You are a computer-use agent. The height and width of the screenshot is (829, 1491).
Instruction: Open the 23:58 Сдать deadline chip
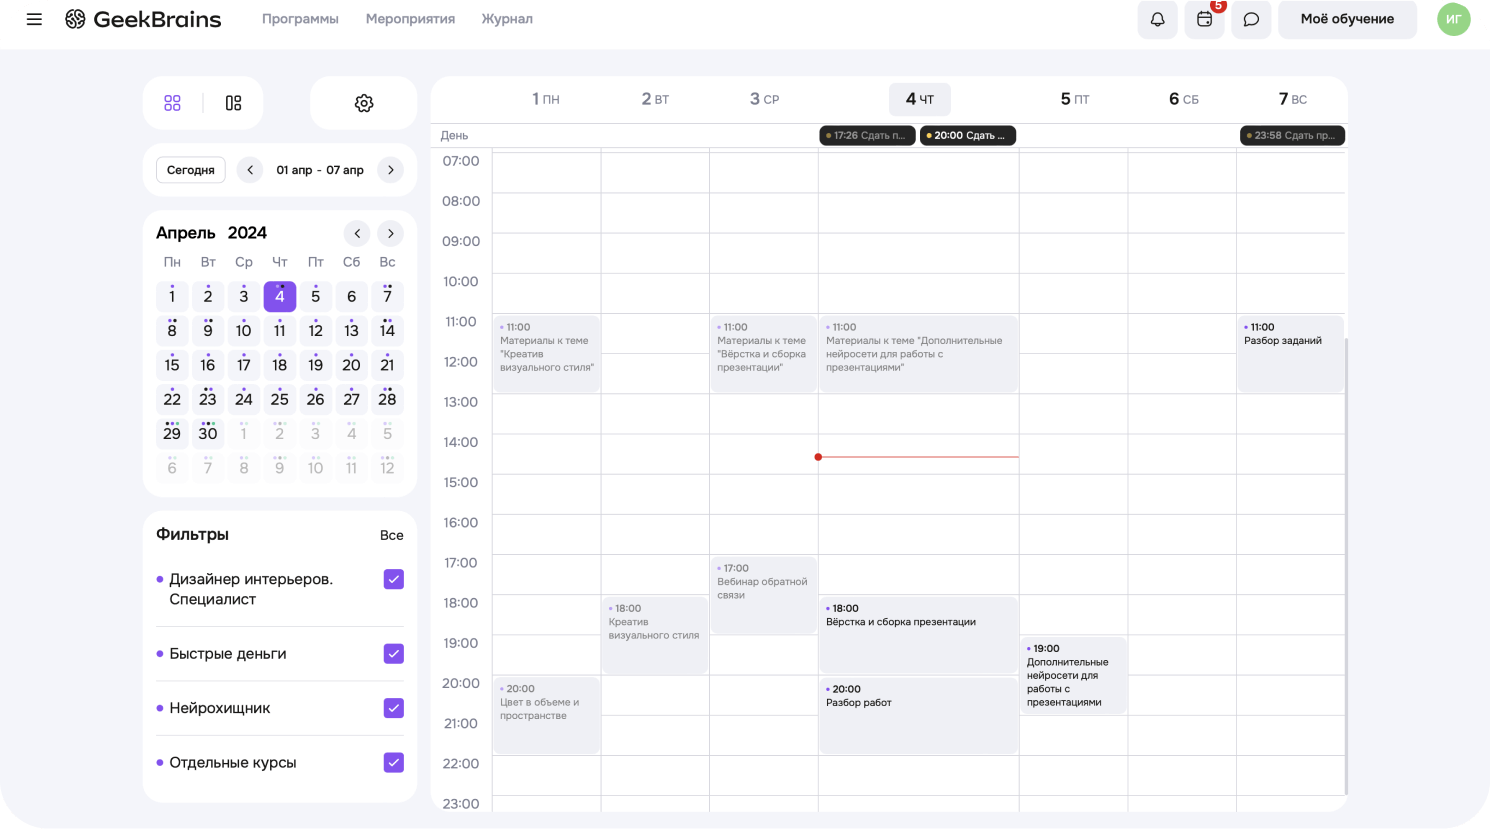1292,135
